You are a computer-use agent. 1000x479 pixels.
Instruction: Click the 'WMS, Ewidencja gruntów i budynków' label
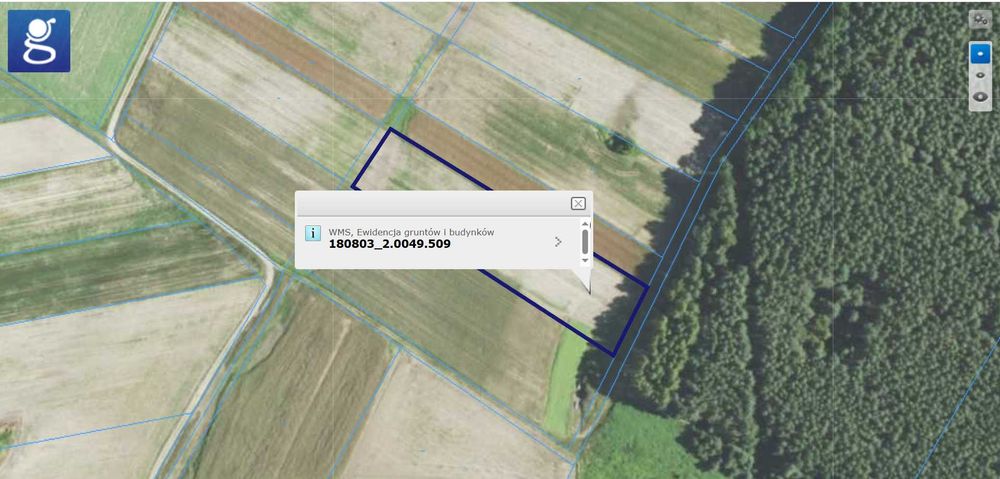point(411,232)
